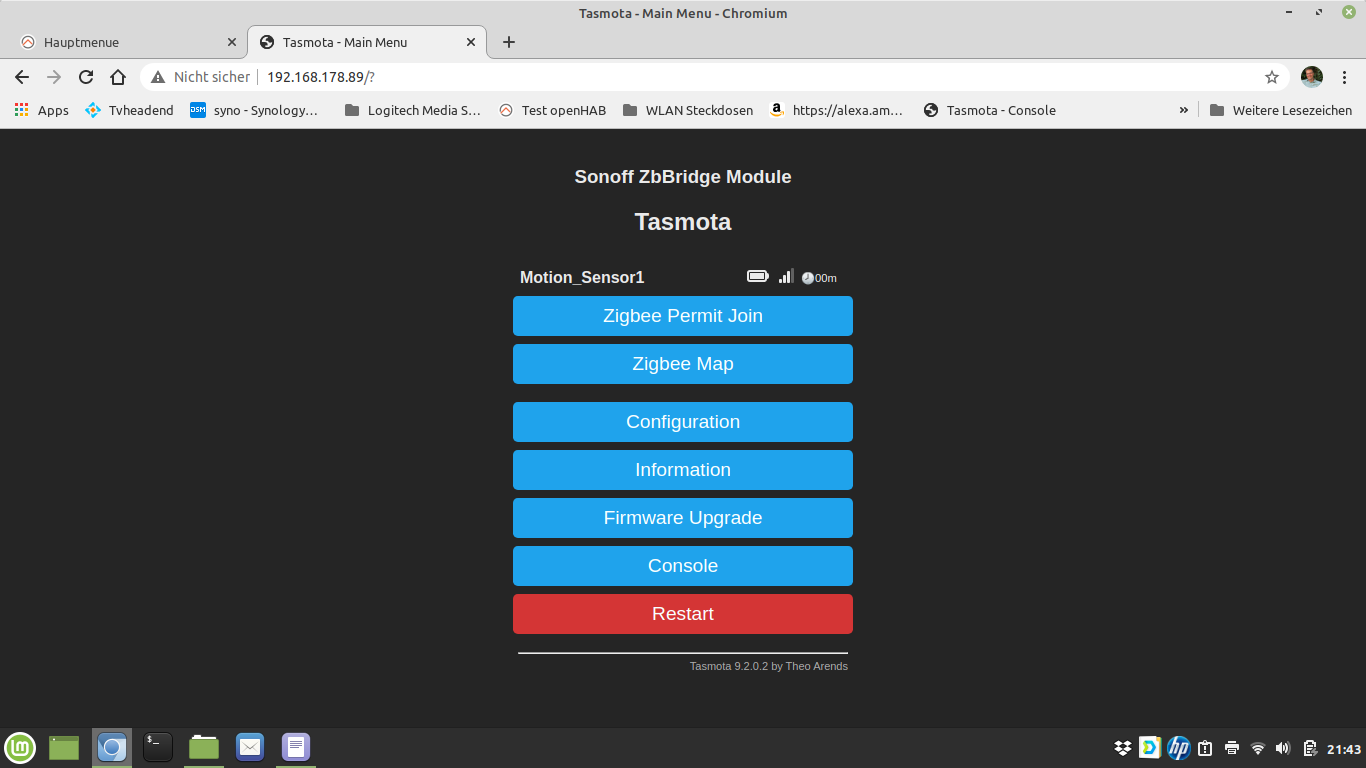Click the clipboard warning tray icon
1366x768 pixels.
(1206, 748)
